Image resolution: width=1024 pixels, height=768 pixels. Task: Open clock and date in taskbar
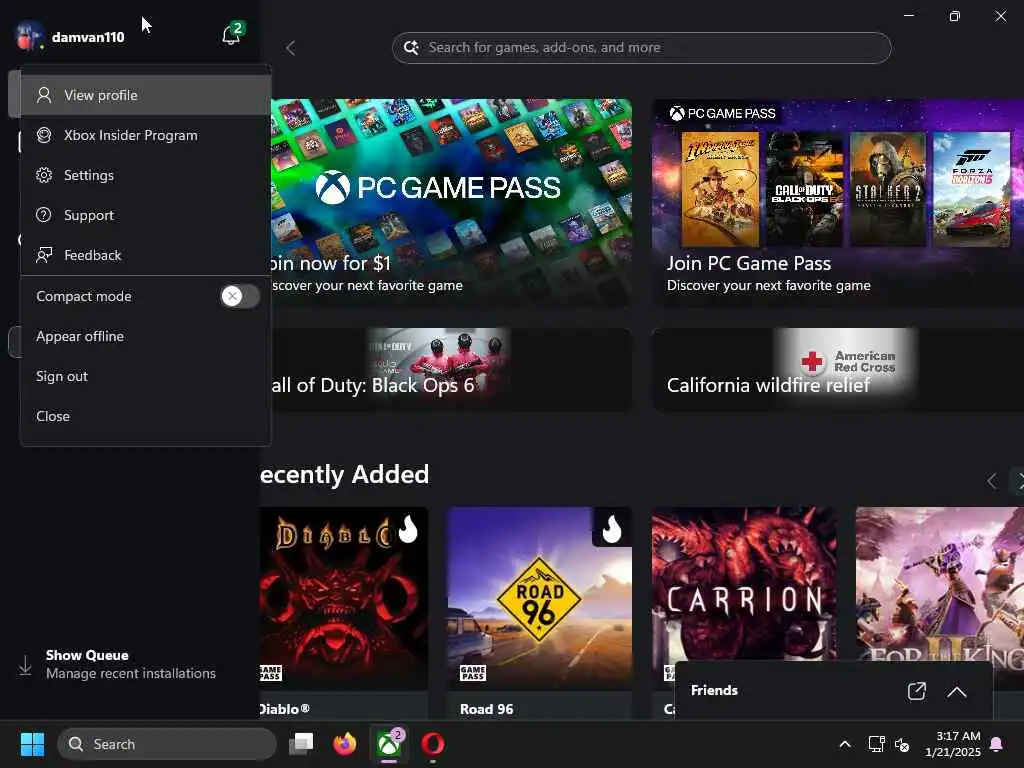953,744
